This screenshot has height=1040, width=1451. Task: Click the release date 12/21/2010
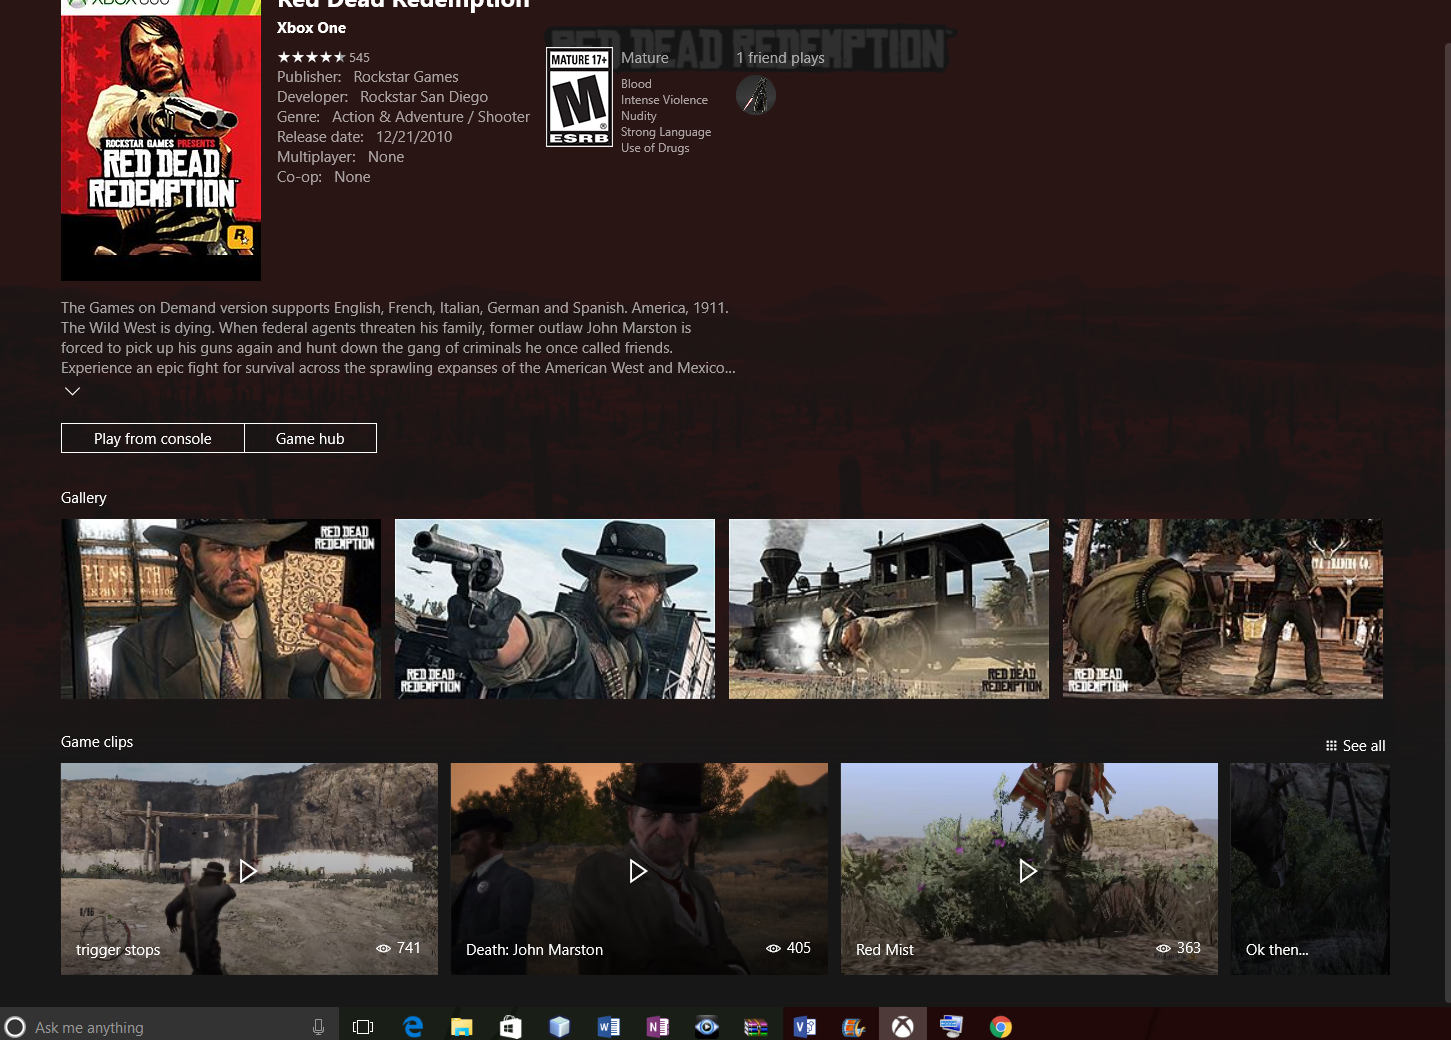pyautogui.click(x=414, y=137)
